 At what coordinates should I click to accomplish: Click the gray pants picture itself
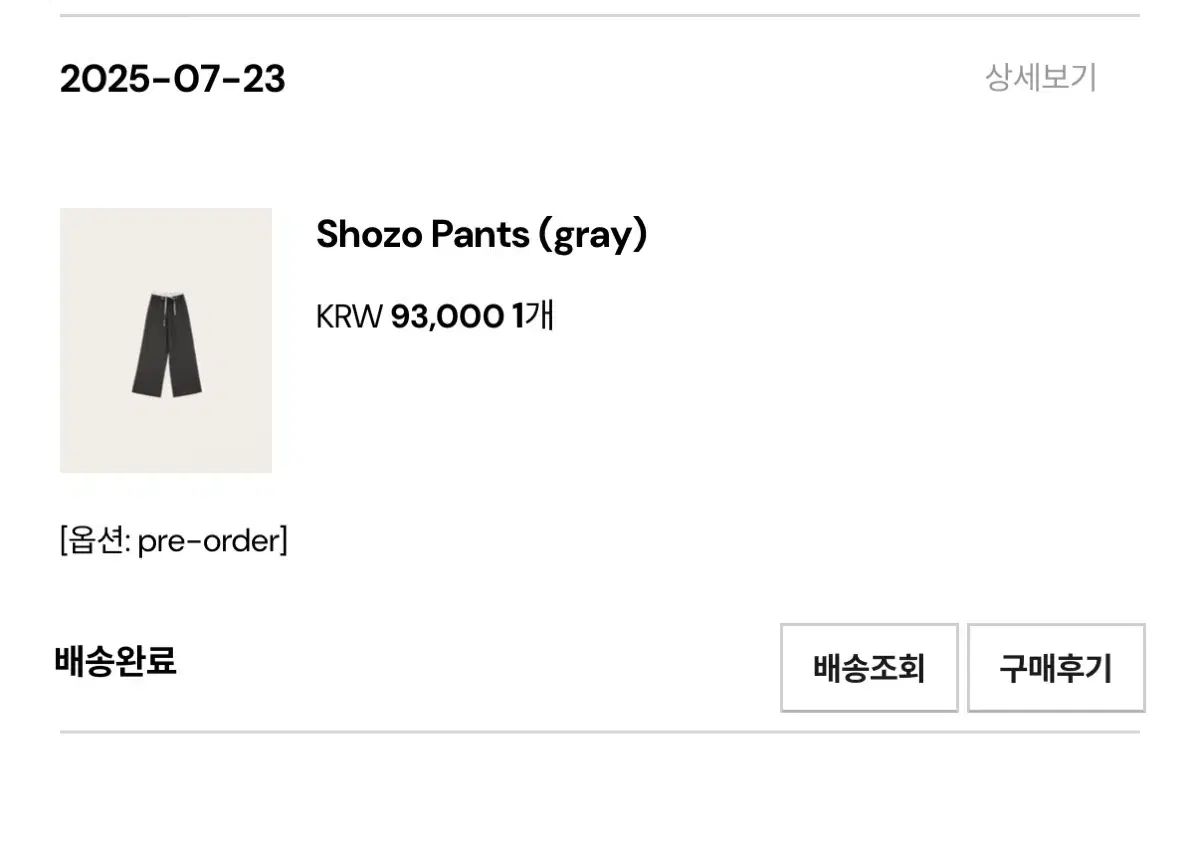[166, 345]
